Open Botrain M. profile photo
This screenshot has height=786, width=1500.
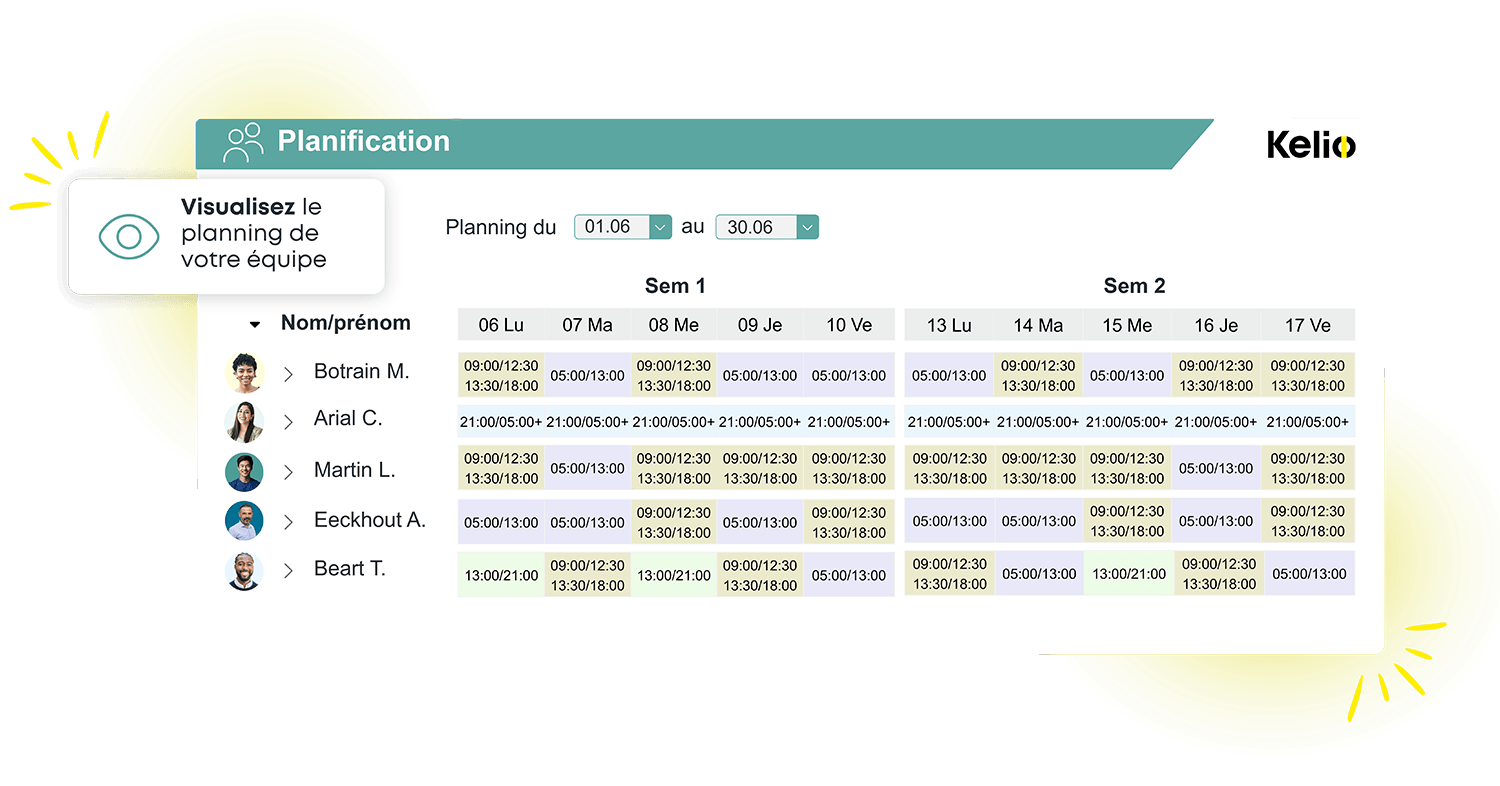(x=244, y=372)
